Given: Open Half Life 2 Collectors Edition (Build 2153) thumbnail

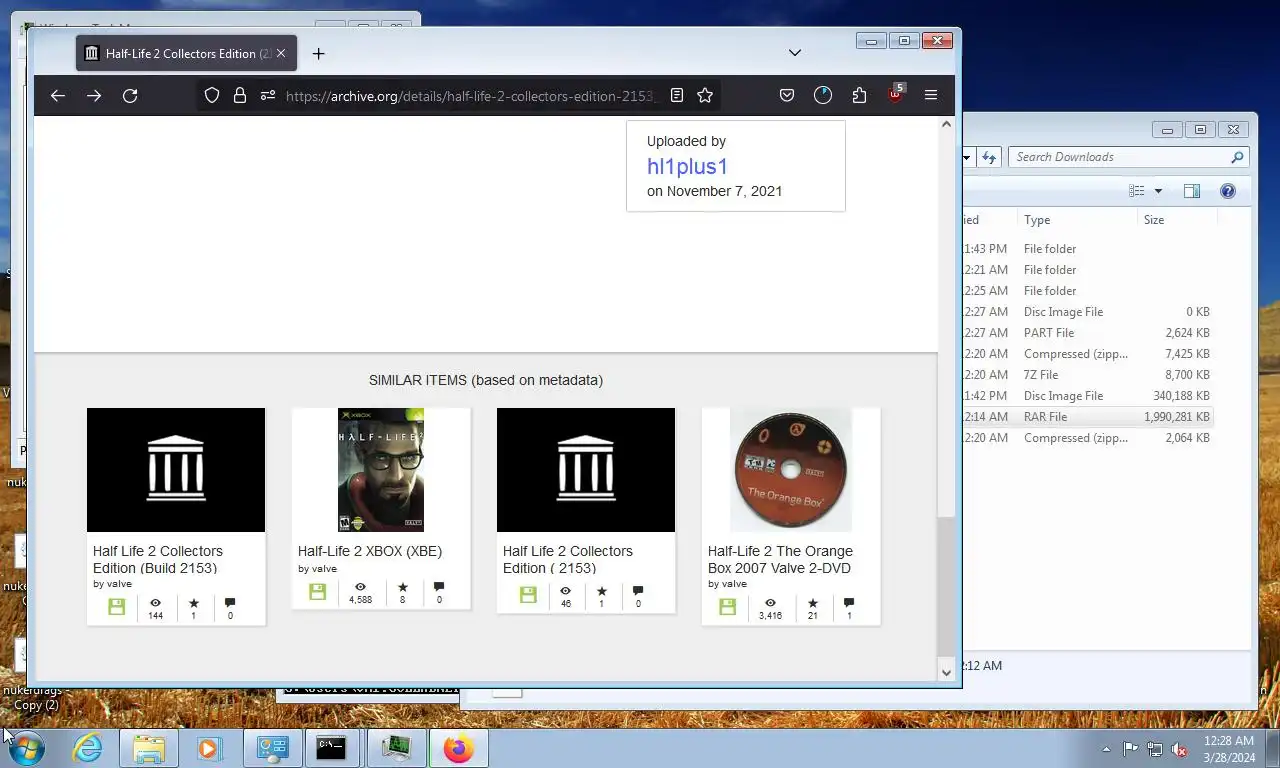Looking at the screenshot, I should tap(176, 470).
